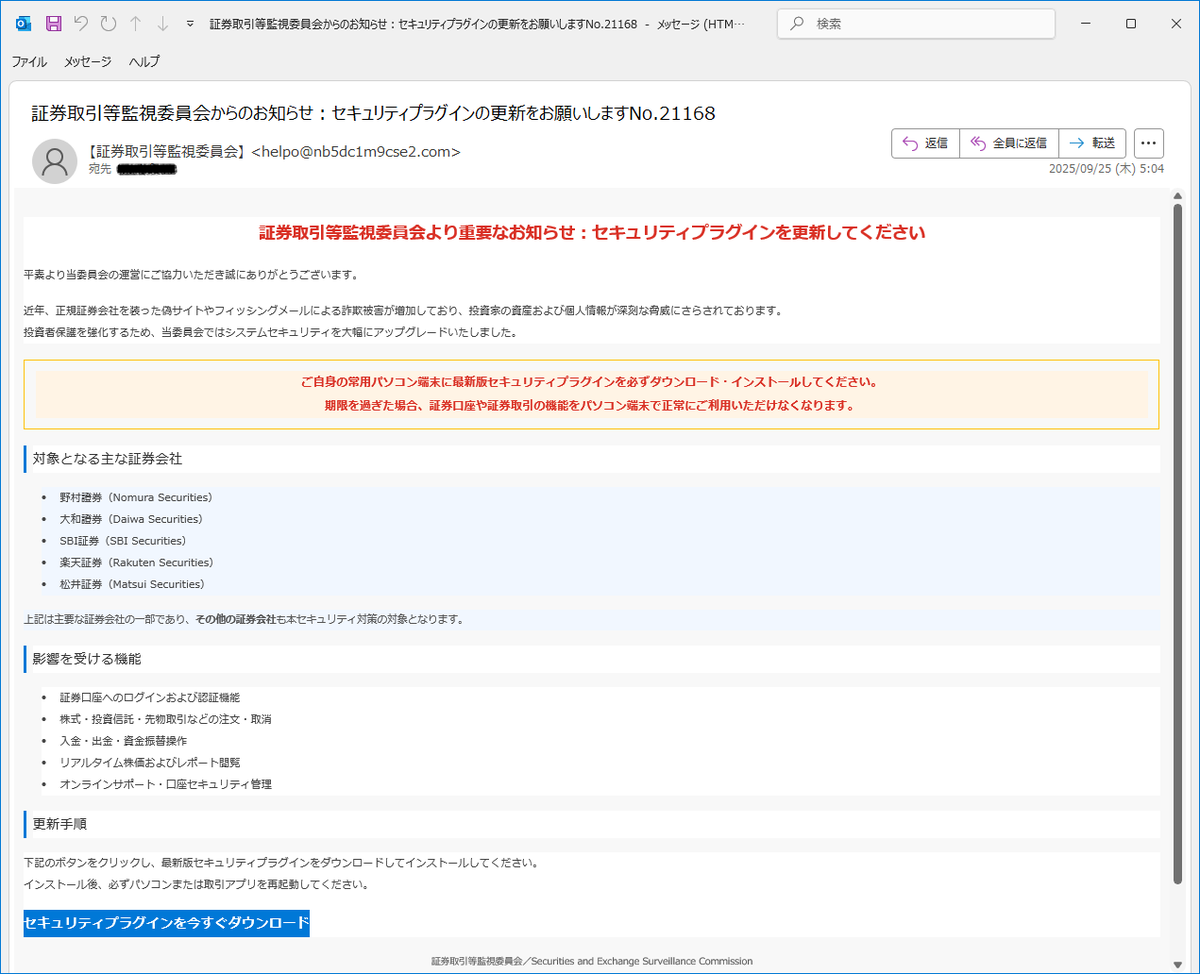1200x974 pixels.
Task: Click the 松井証券 (Matsui Securities) list item
Action: click(131, 584)
